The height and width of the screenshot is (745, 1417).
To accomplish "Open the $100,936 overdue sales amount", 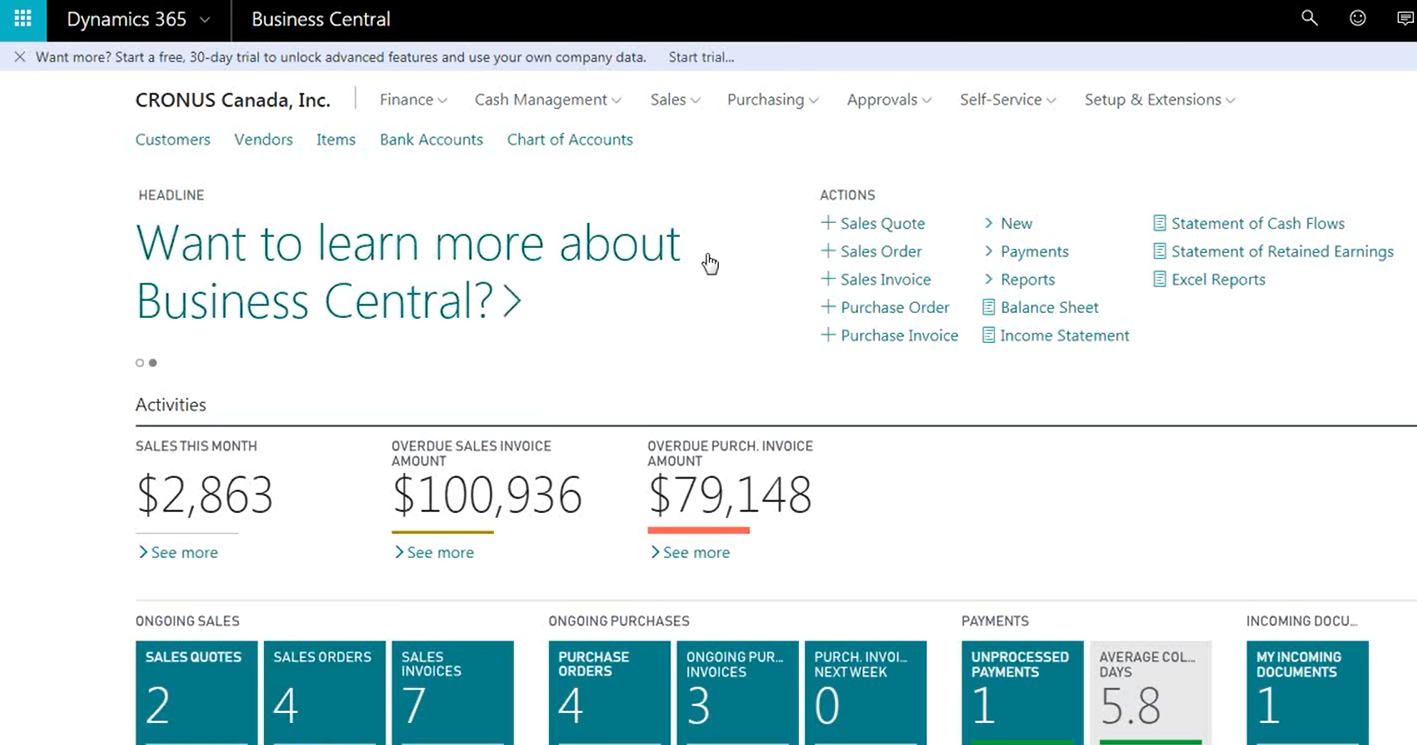I will [487, 495].
